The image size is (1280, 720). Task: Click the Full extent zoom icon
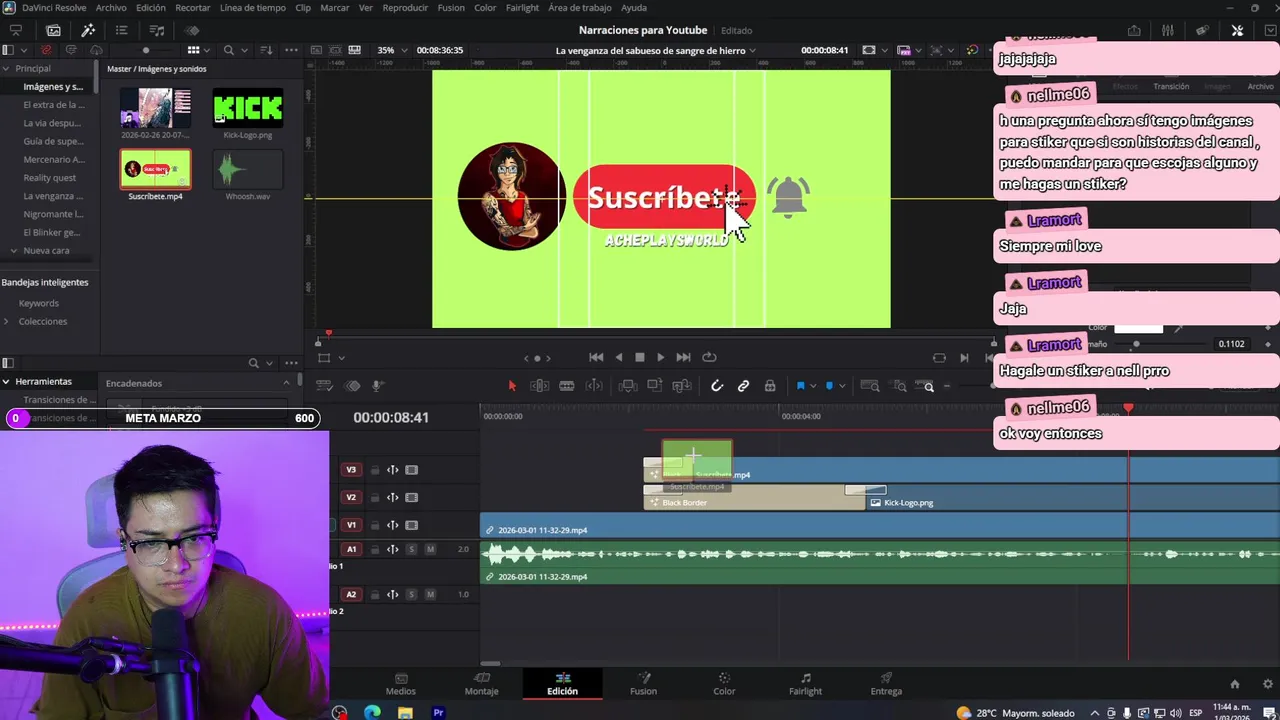[x=870, y=386]
